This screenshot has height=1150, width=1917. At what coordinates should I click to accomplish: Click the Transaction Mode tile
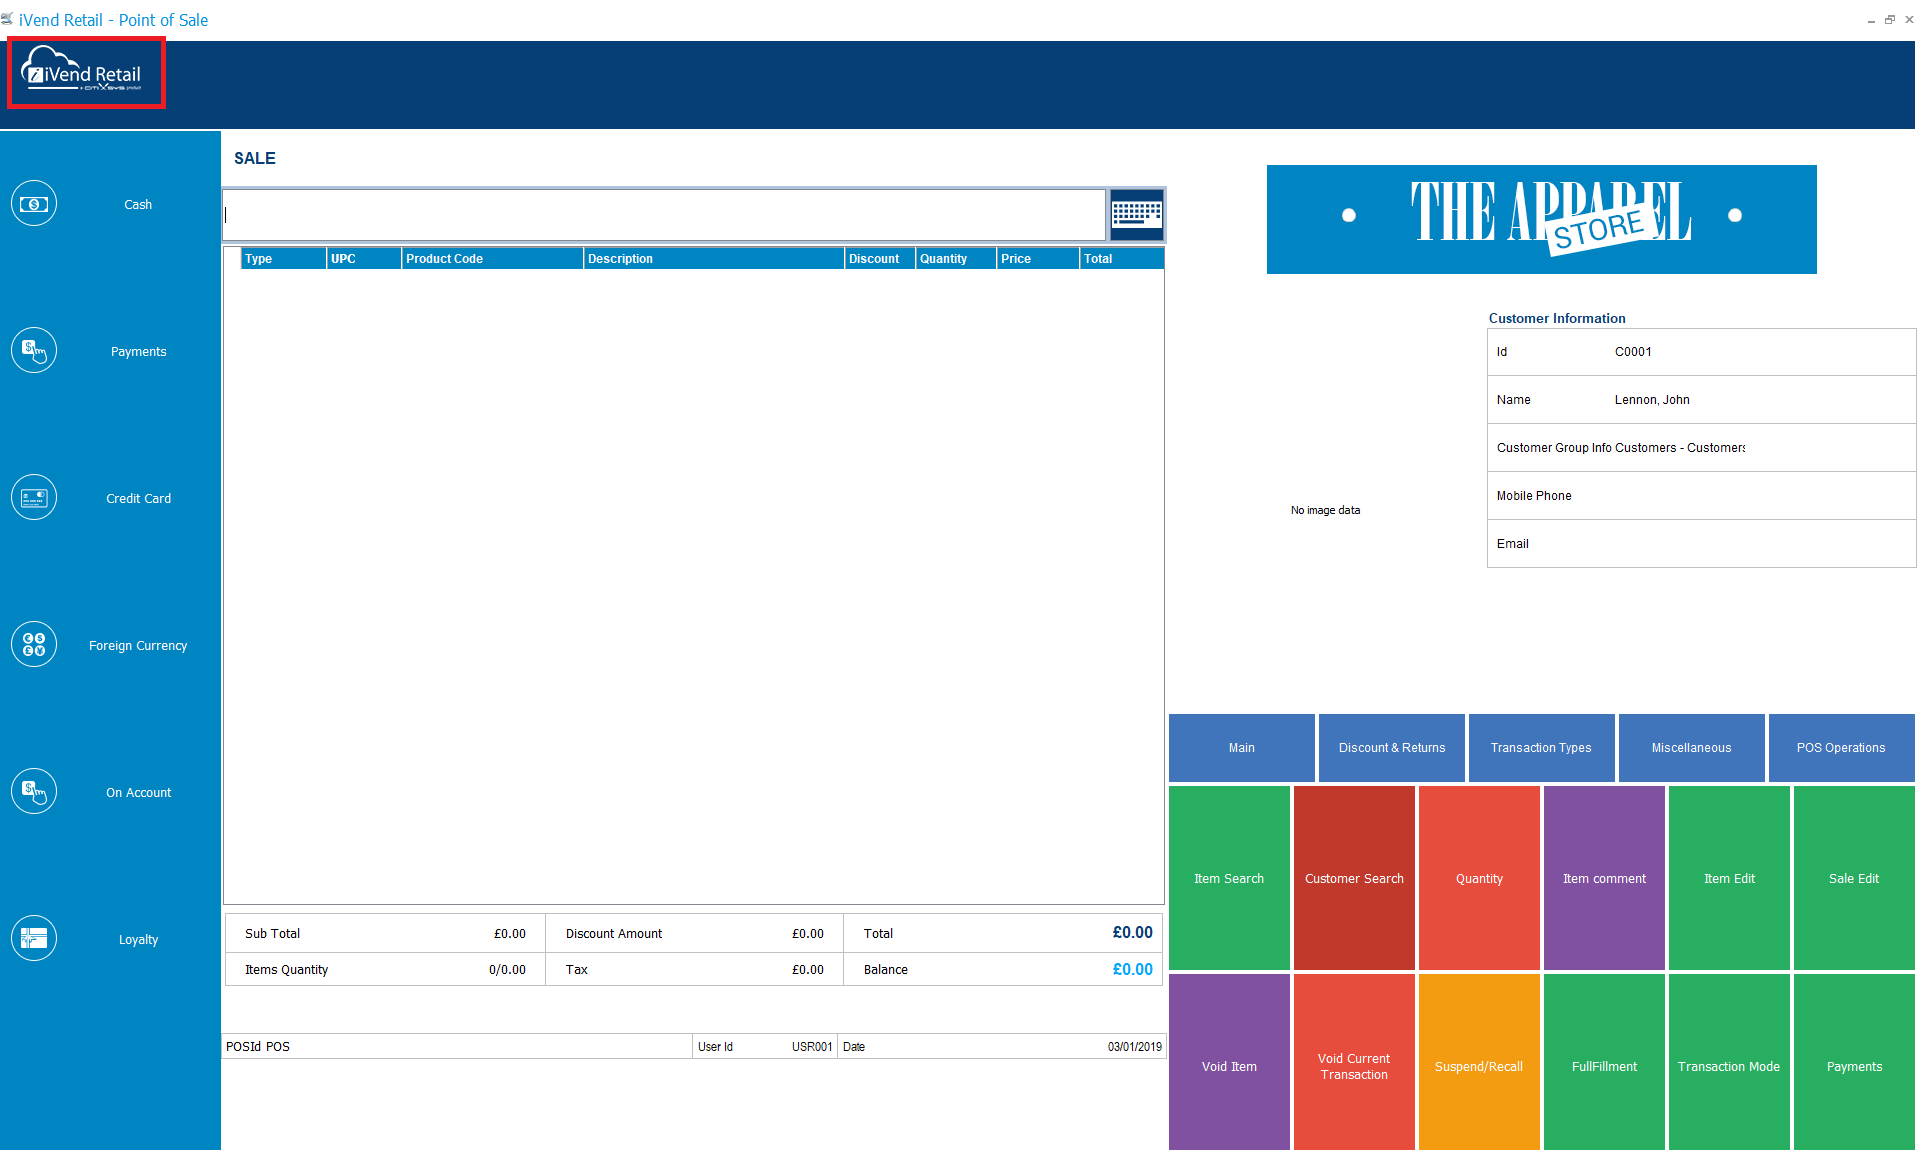click(x=1729, y=1062)
